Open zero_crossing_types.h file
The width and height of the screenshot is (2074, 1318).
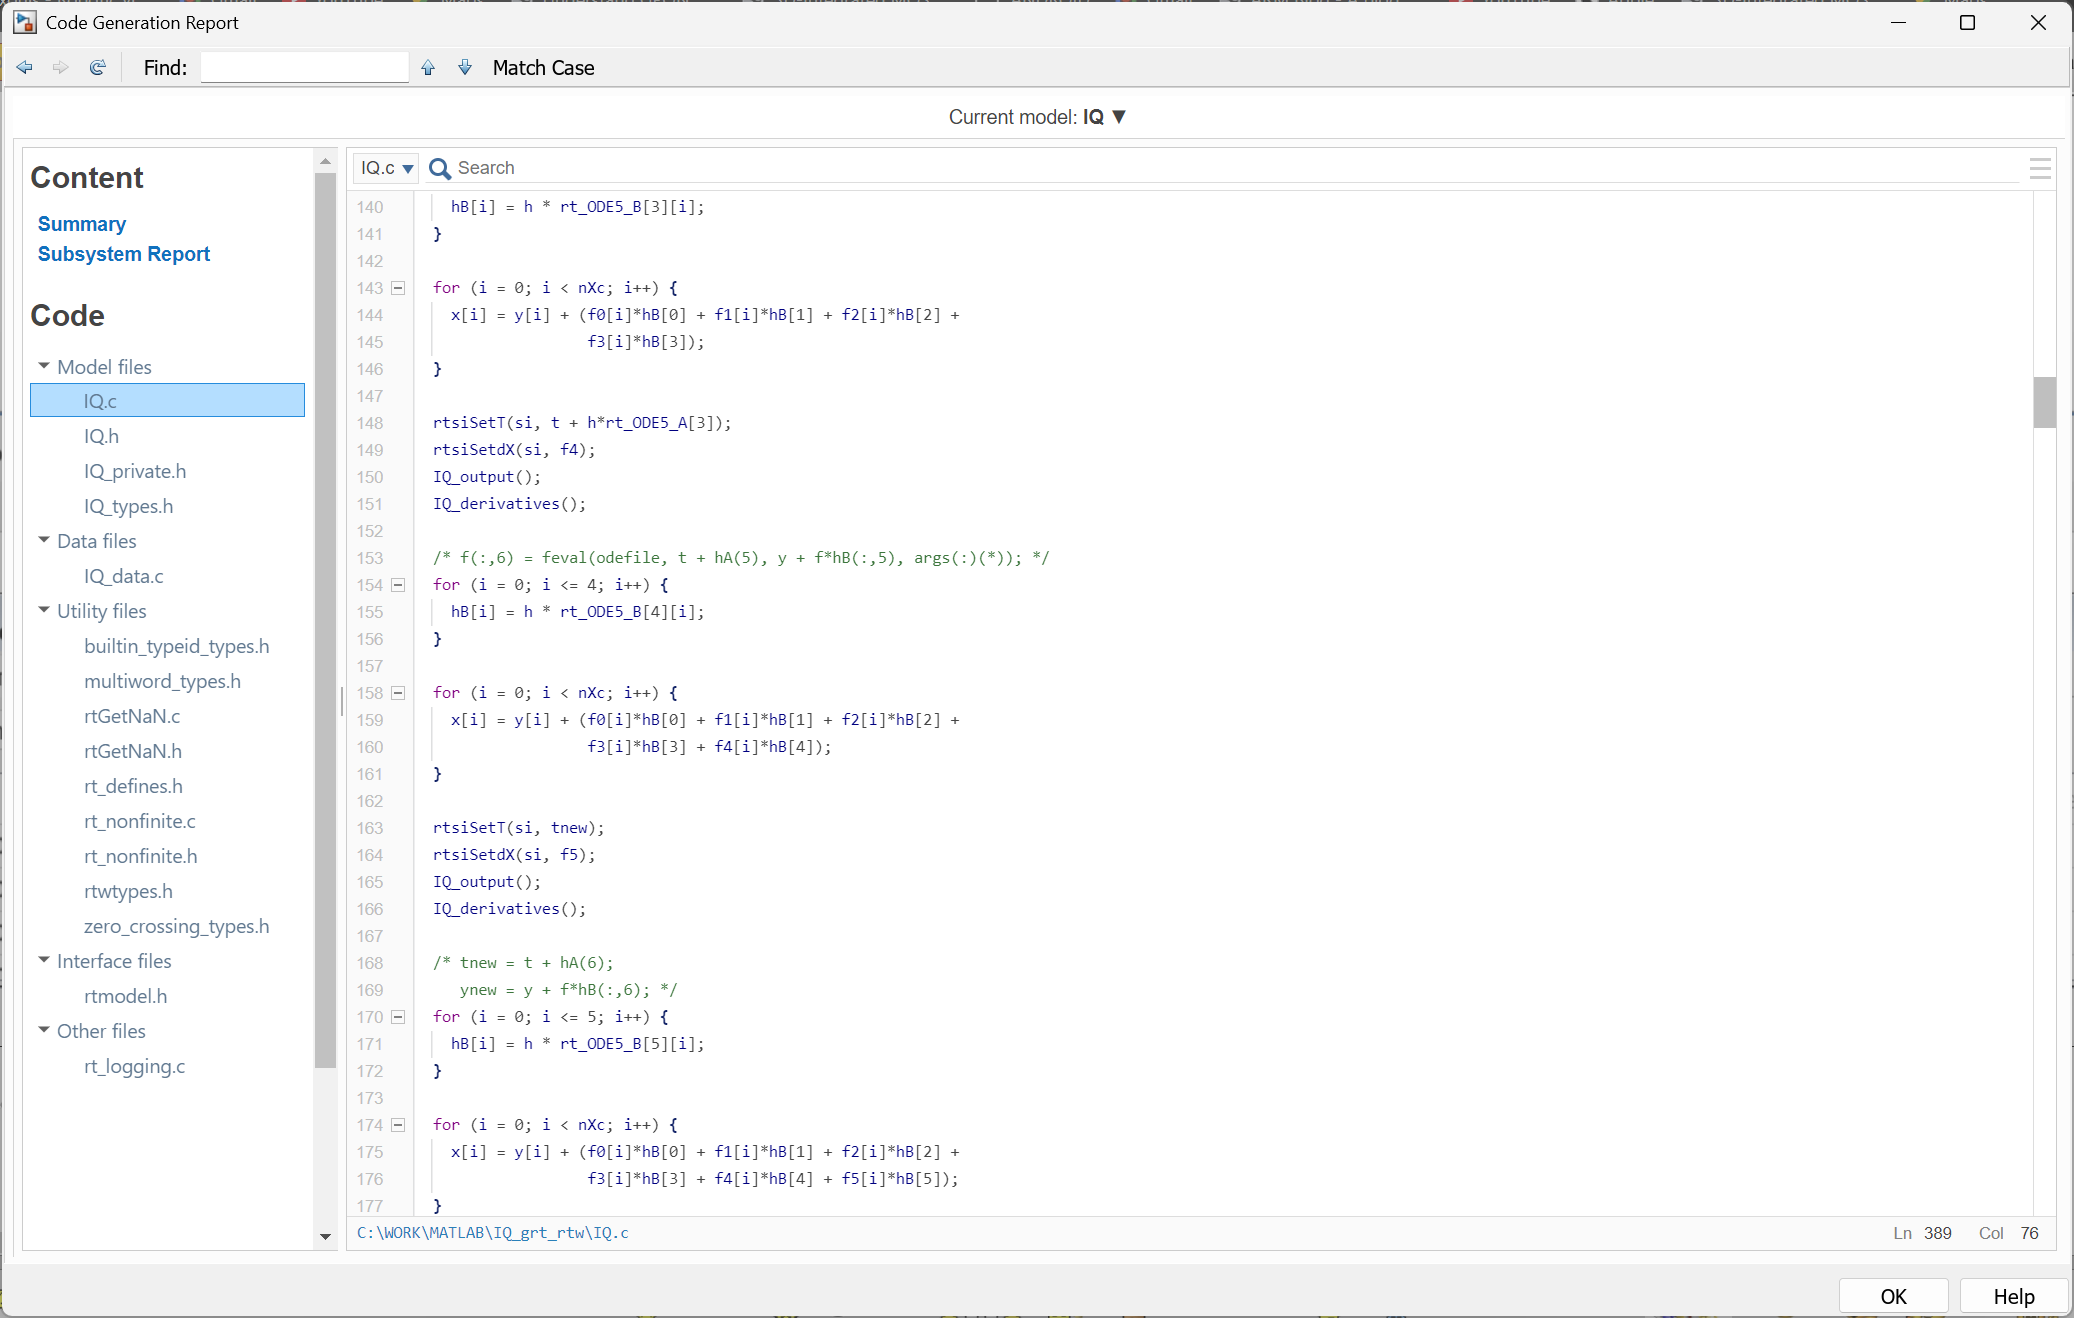[177, 926]
